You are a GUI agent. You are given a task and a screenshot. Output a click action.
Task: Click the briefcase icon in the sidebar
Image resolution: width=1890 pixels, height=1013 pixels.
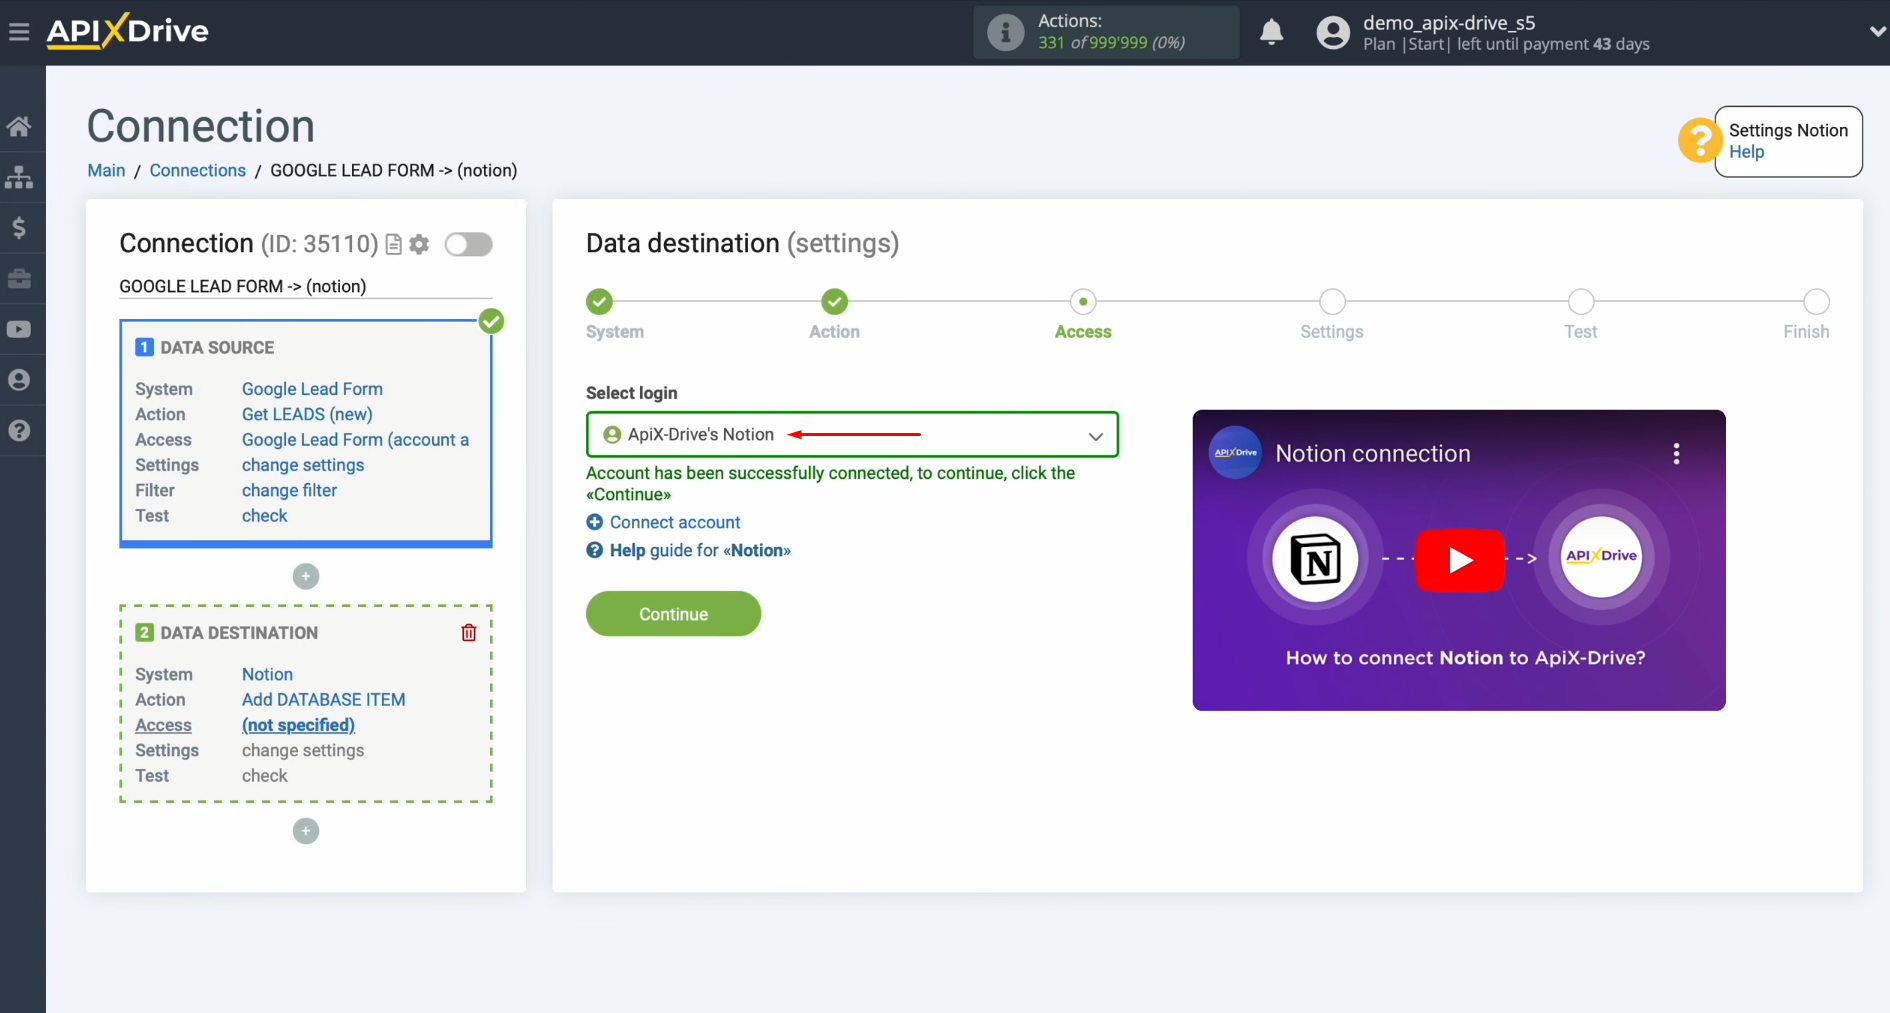(20, 279)
